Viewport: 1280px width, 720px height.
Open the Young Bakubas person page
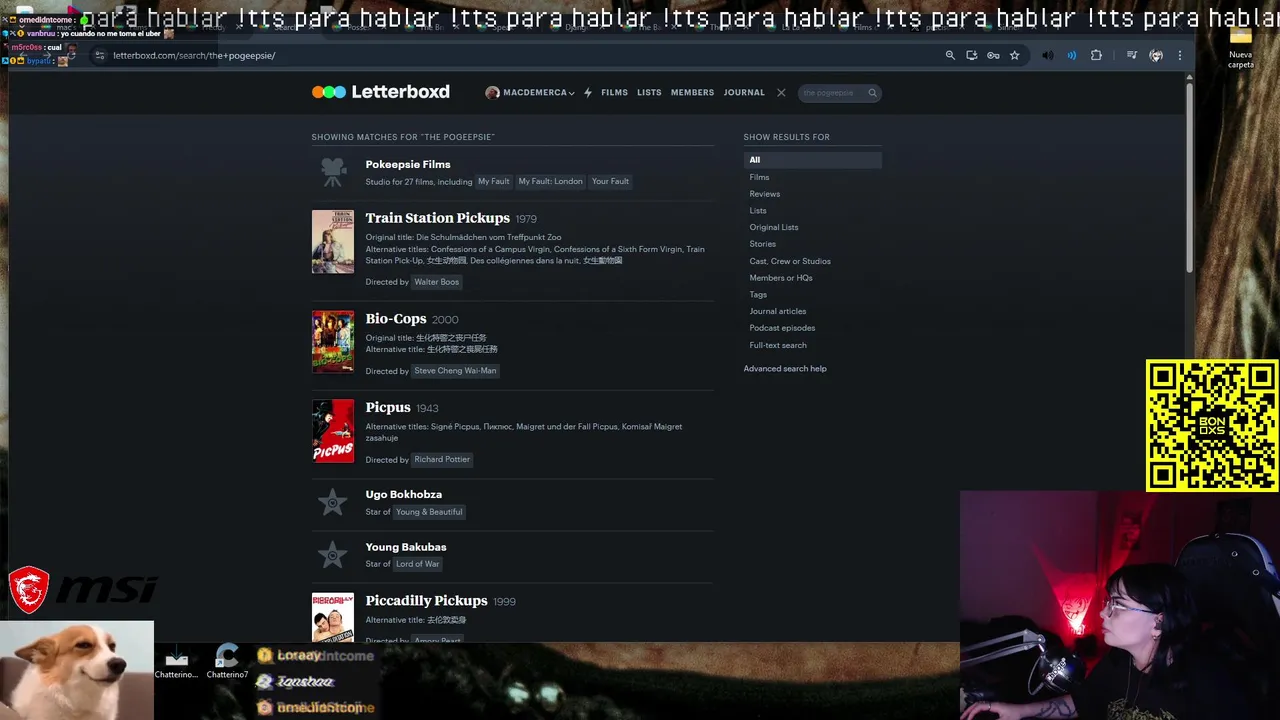coord(406,547)
